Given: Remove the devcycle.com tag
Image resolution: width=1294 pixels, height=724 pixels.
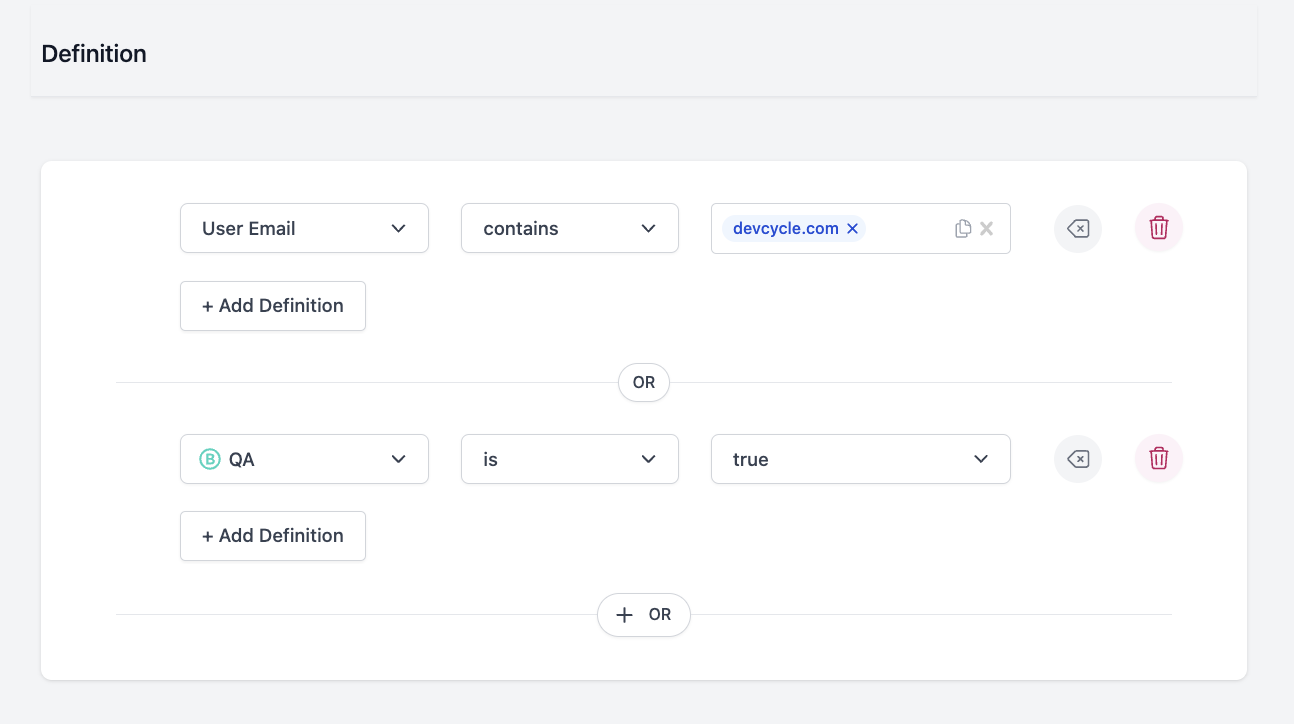Looking at the screenshot, I should pos(853,229).
